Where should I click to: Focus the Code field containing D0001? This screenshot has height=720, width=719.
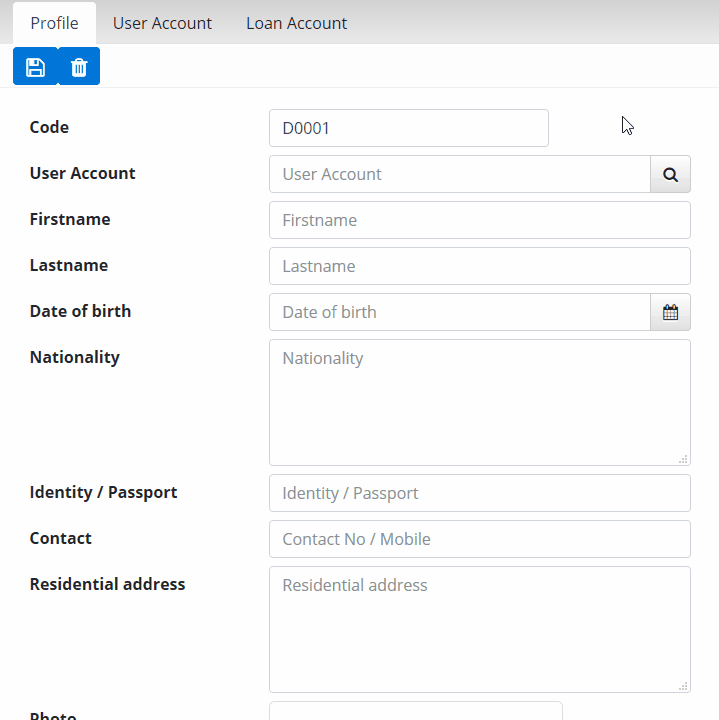pos(409,128)
